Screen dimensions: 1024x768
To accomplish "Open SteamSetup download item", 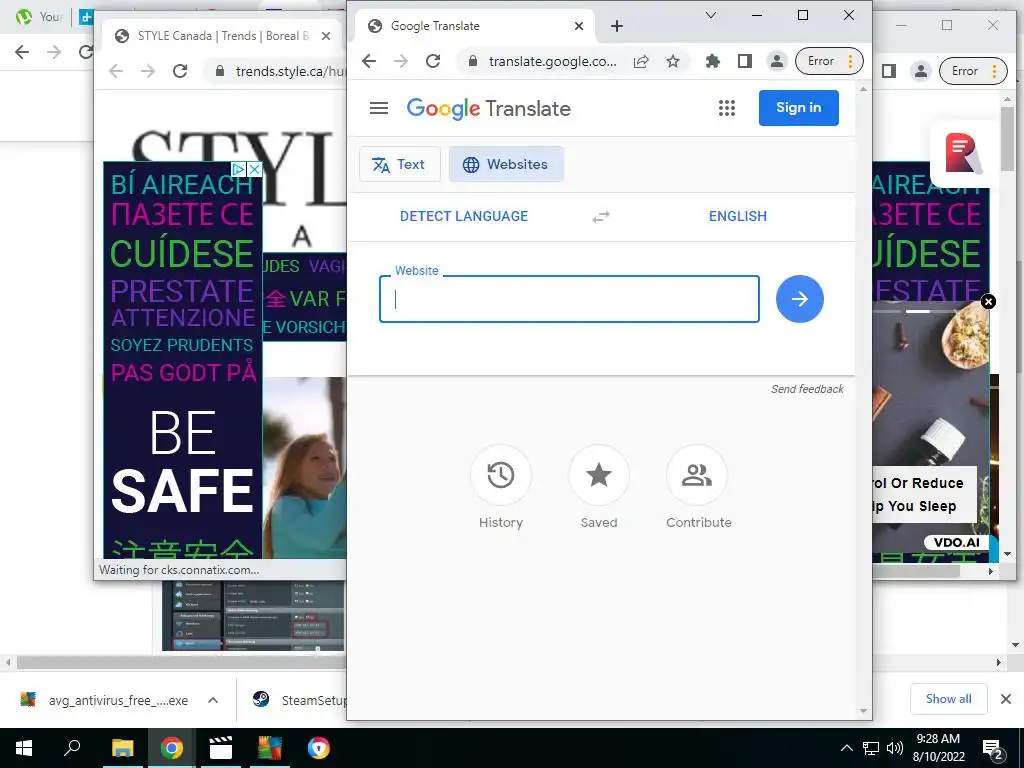I will (300, 700).
